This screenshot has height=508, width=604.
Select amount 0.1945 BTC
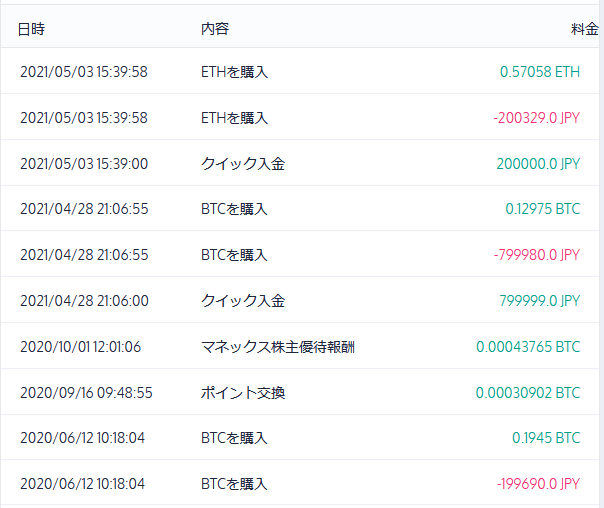click(x=546, y=438)
